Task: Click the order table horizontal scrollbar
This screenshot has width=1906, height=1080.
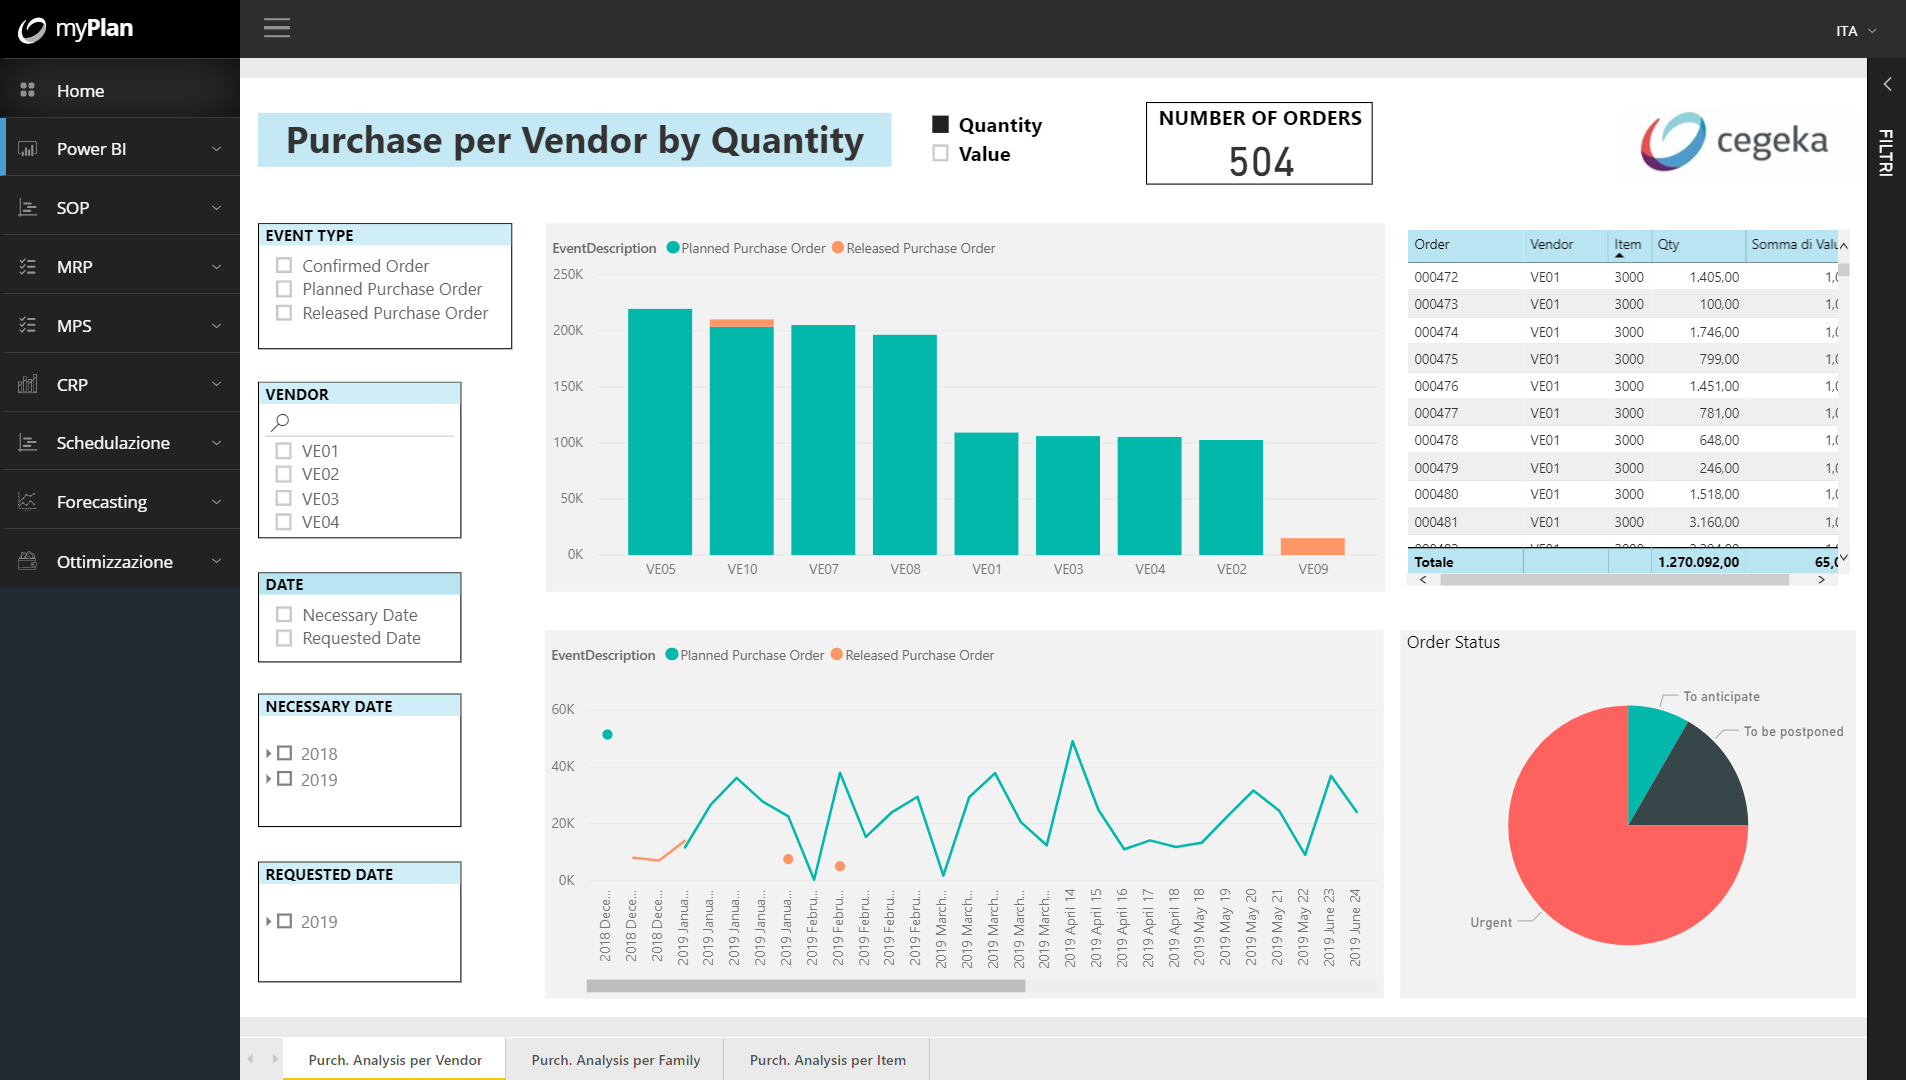Action: tap(1614, 580)
